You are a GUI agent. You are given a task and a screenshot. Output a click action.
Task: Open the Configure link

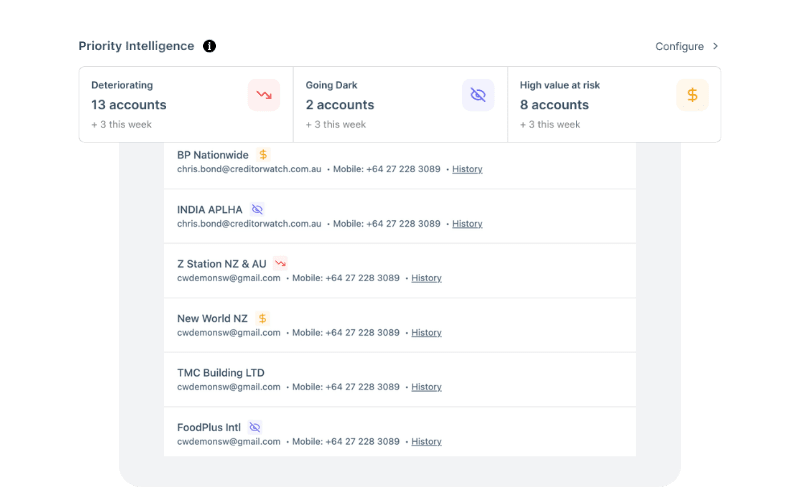[x=680, y=46]
